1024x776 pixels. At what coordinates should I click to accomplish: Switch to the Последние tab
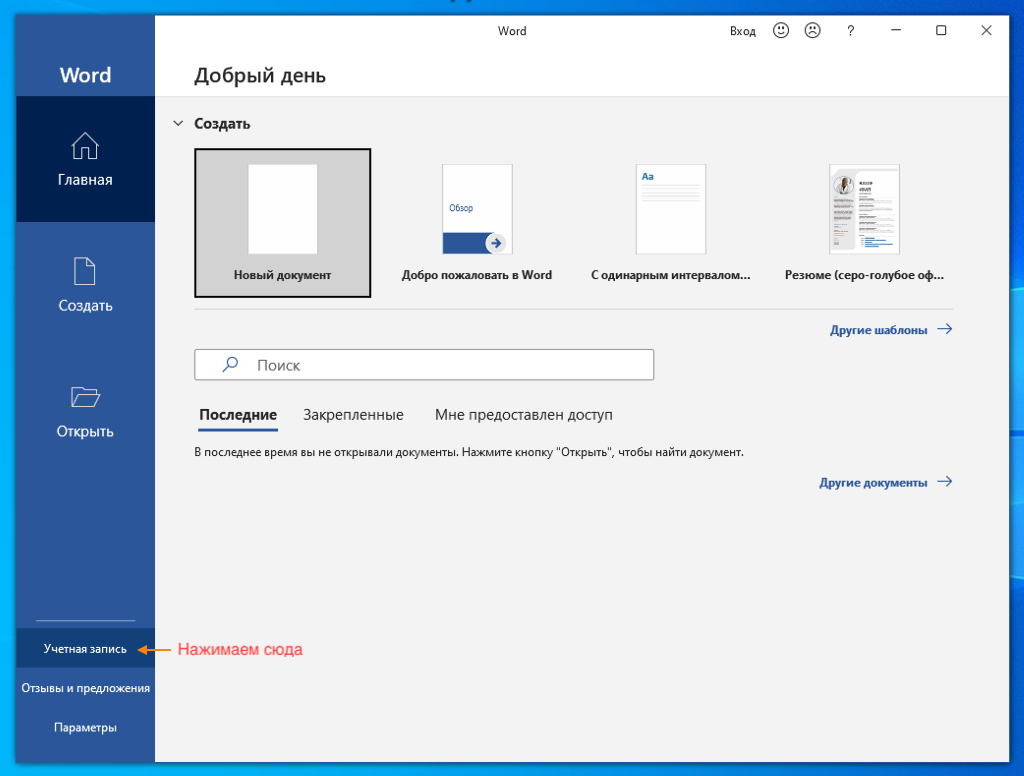tap(238, 415)
